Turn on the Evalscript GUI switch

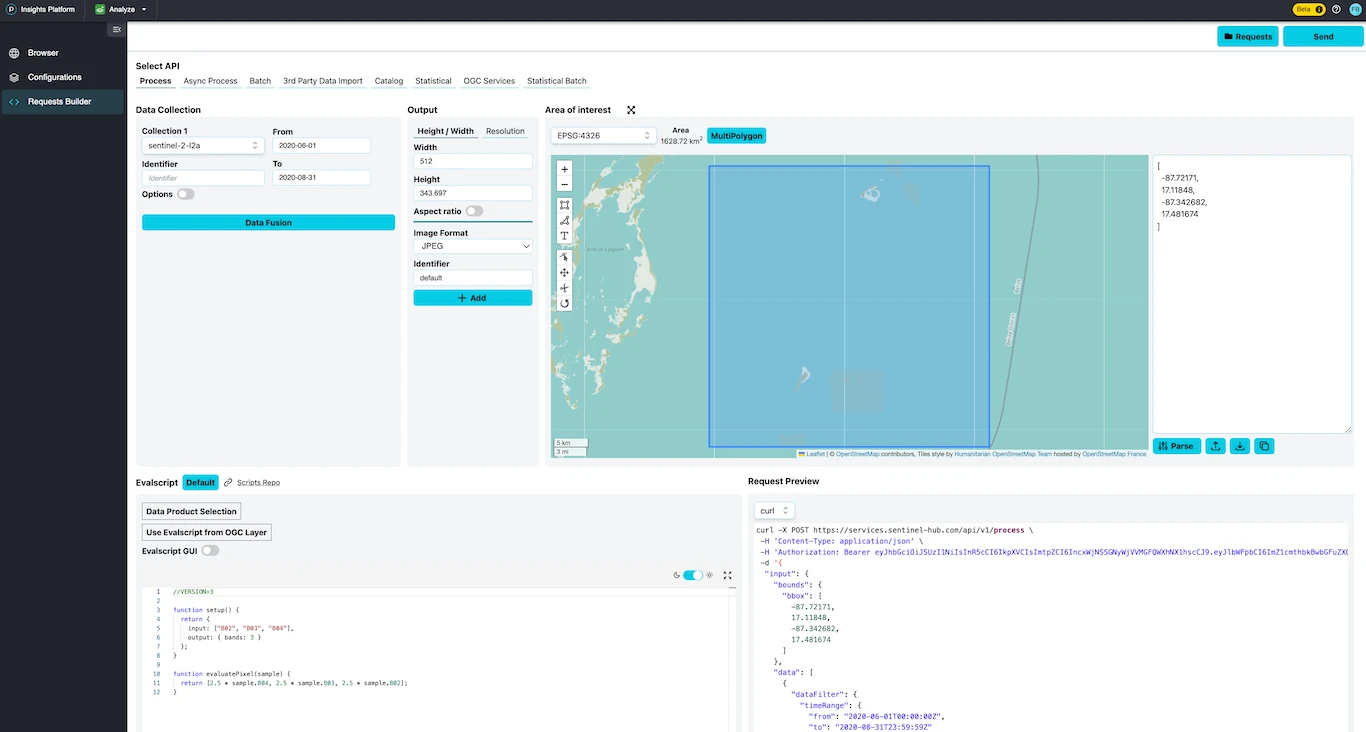point(210,550)
